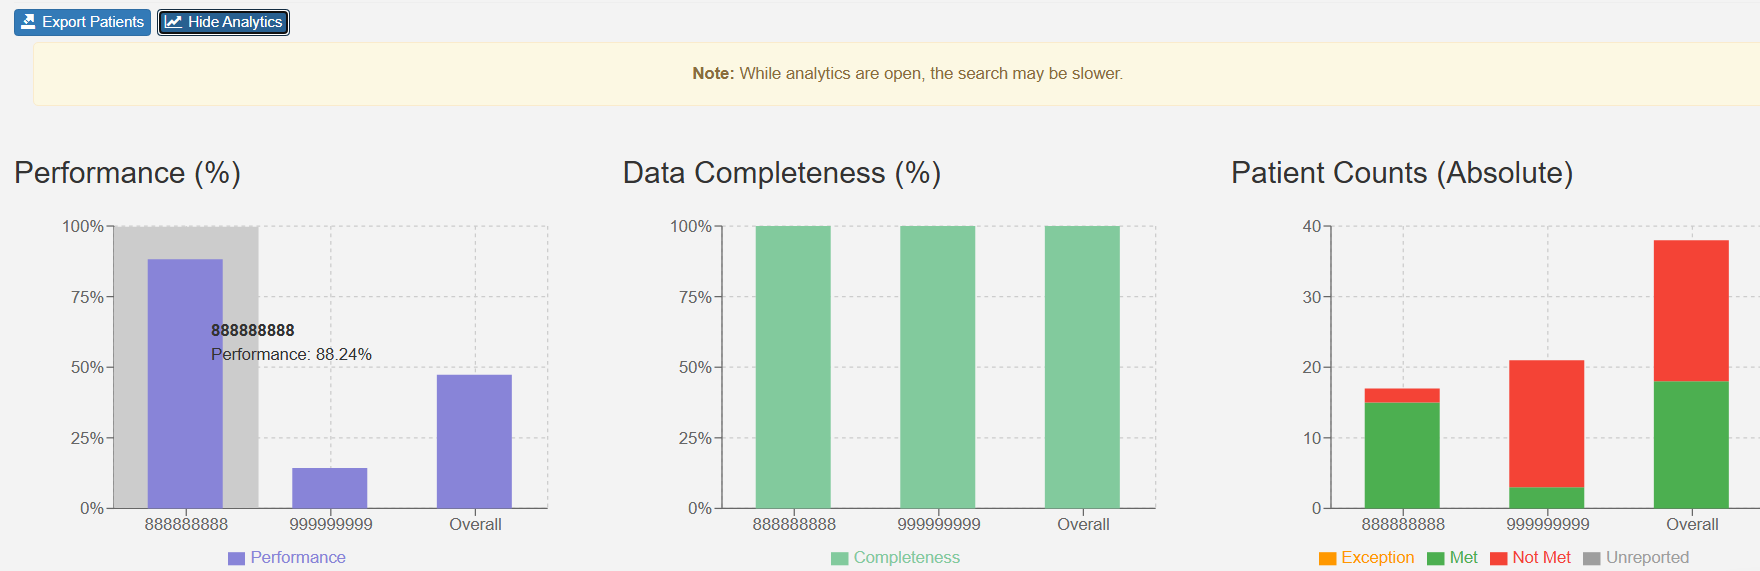The width and height of the screenshot is (1760, 571).
Task: Toggle the Exception legend entry
Action: click(x=1377, y=558)
